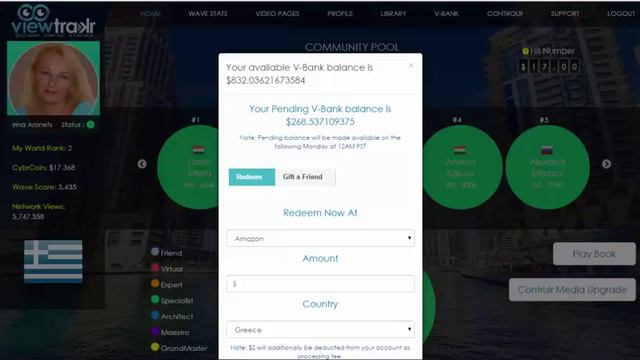Click Controlr Media Upgrade button
Viewport: 640px width, 360px height.
(572, 290)
